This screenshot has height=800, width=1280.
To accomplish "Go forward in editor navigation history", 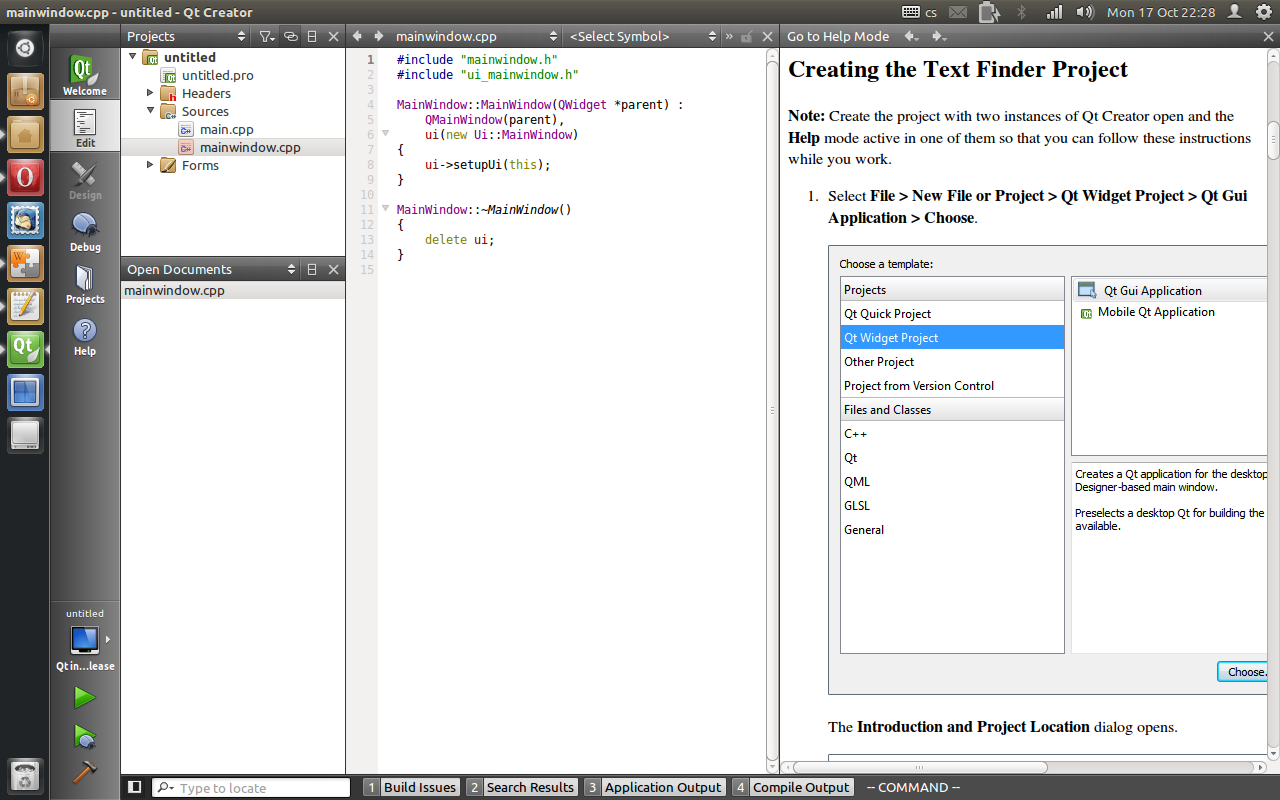I will [378, 36].
